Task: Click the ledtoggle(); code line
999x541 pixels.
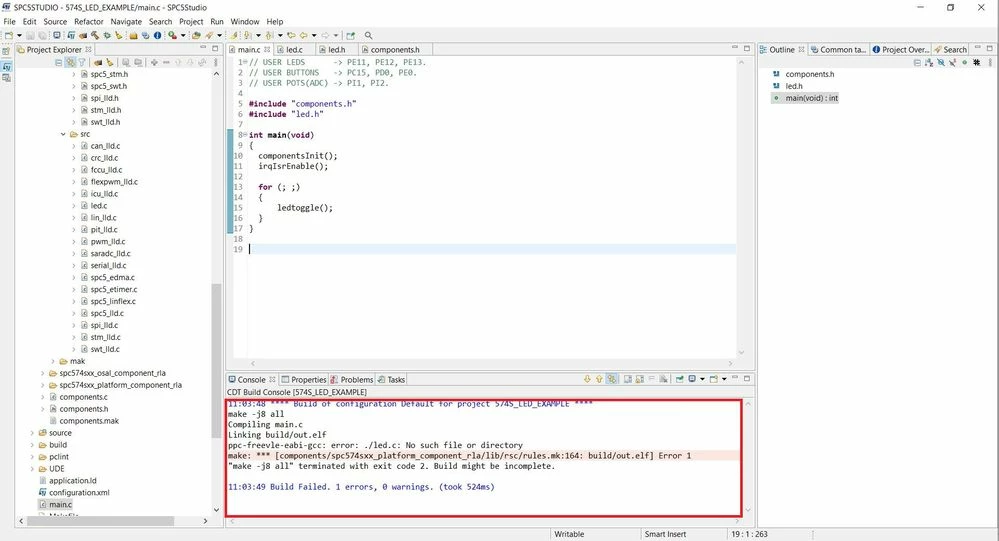Action: [305, 208]
